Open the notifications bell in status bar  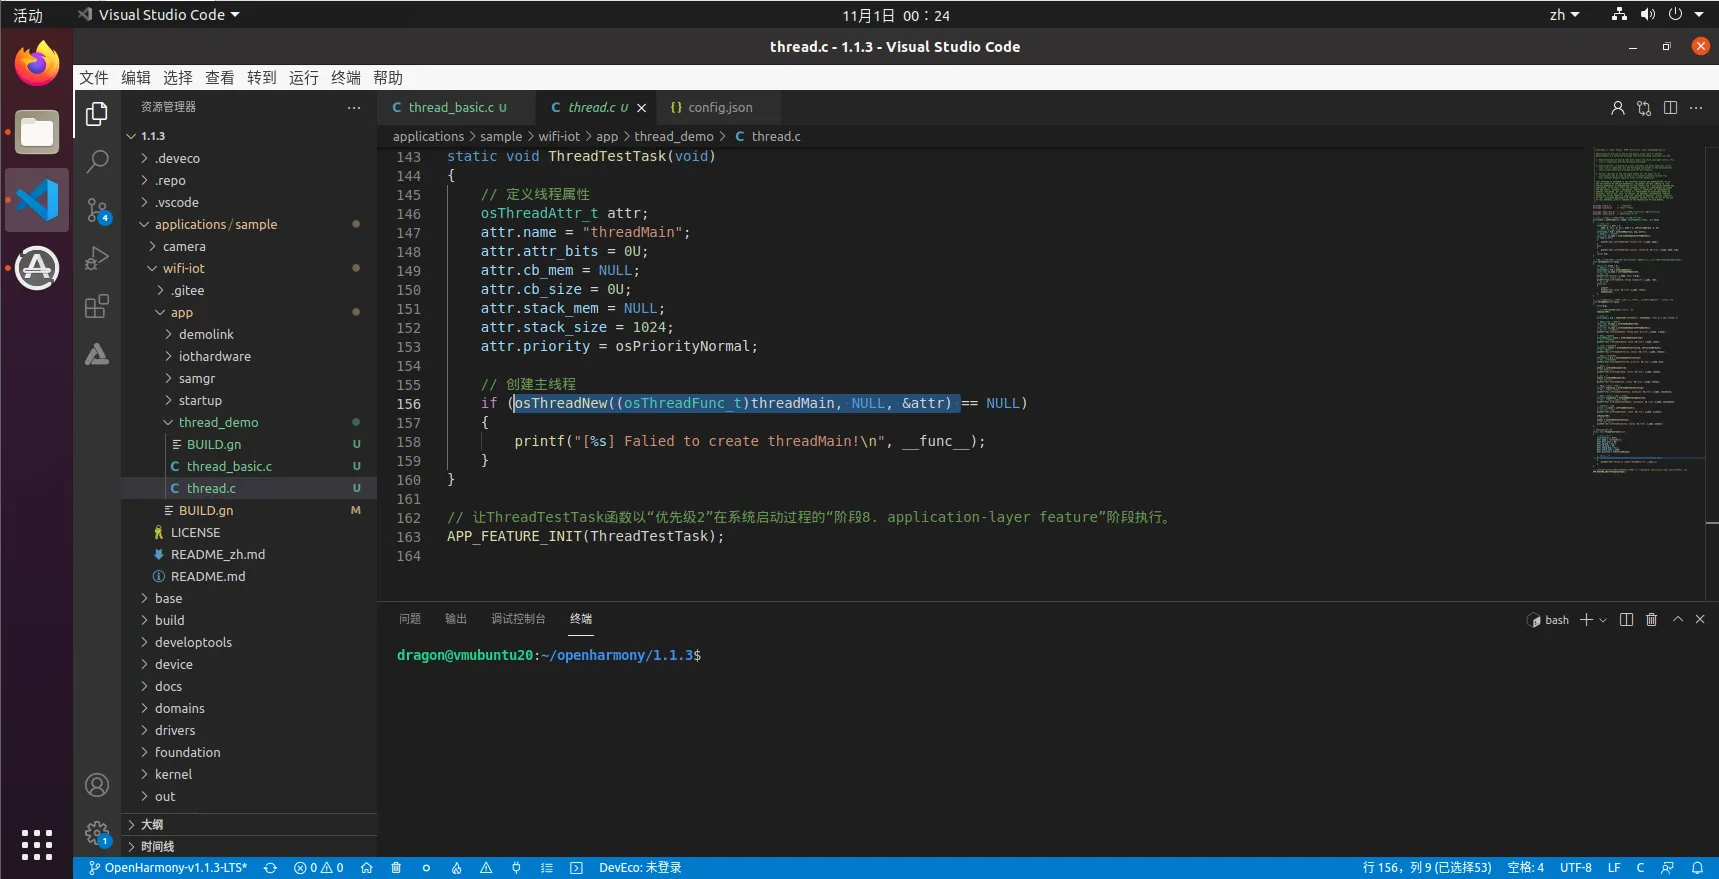tap(1697, 868)
